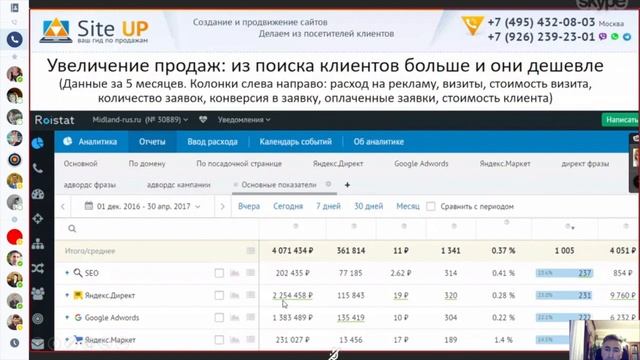Click the concentric circle icon in Roistat sidebar
Screen dimensions: 640x360
point(38,318)
